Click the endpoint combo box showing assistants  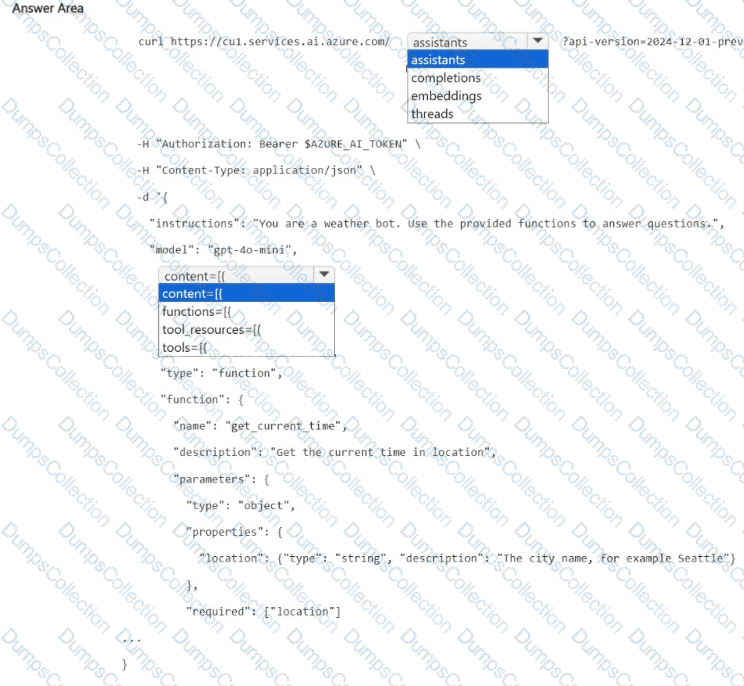click(x=466, y=42)
